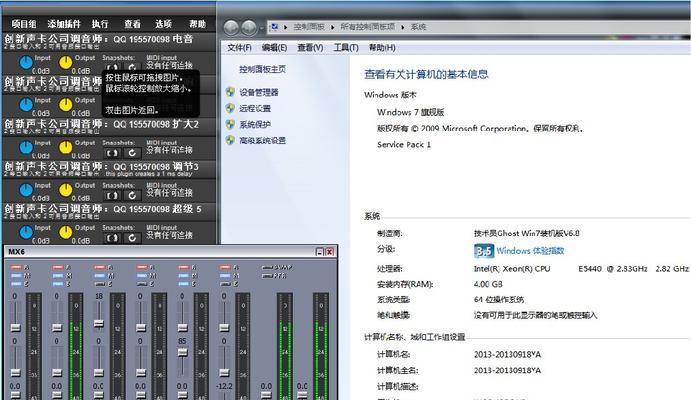Open the arrow dropdown before 系统 in the address bar

(403, 27)
